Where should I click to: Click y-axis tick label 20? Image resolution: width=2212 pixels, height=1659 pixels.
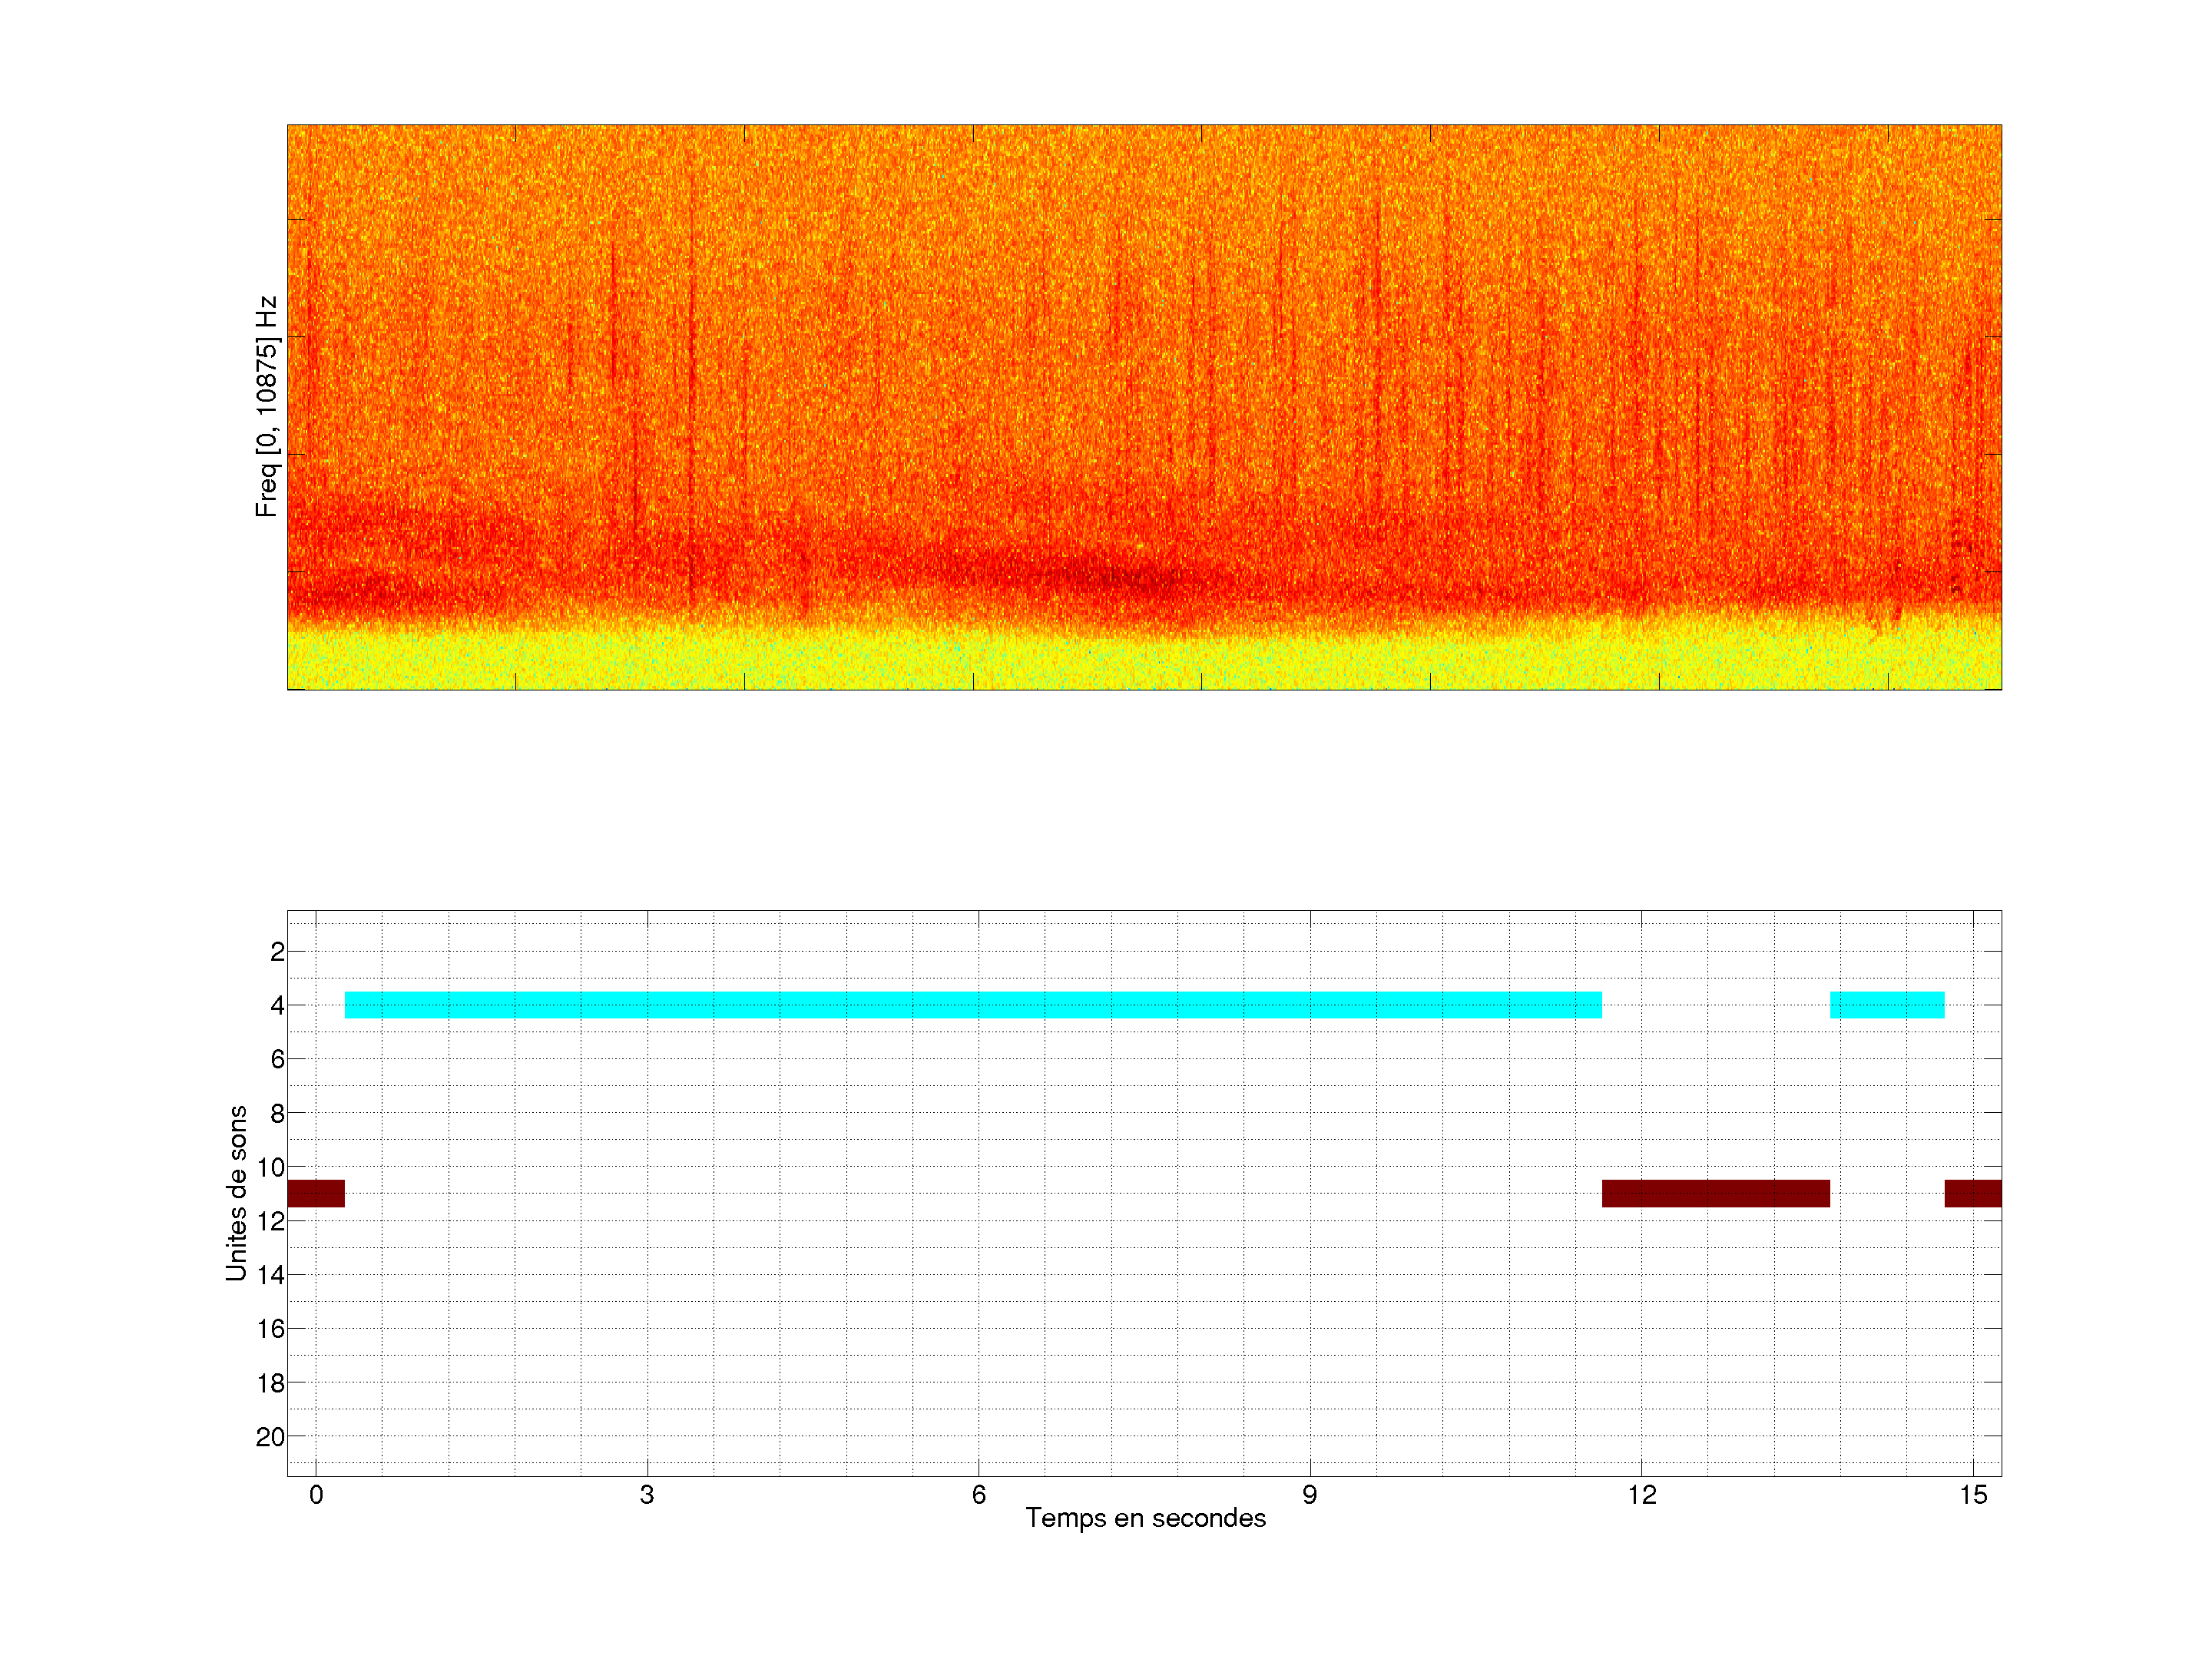(270, 1437)
